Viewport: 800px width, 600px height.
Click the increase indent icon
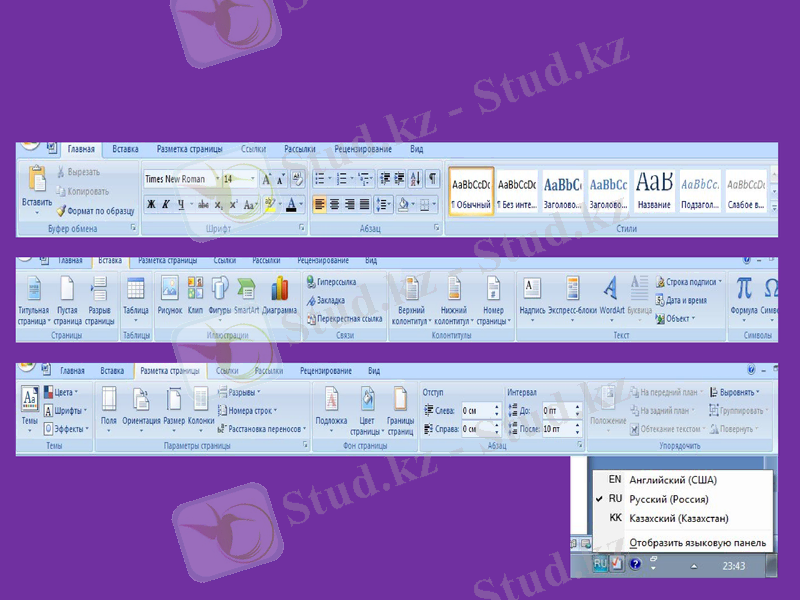pos(399,179)
